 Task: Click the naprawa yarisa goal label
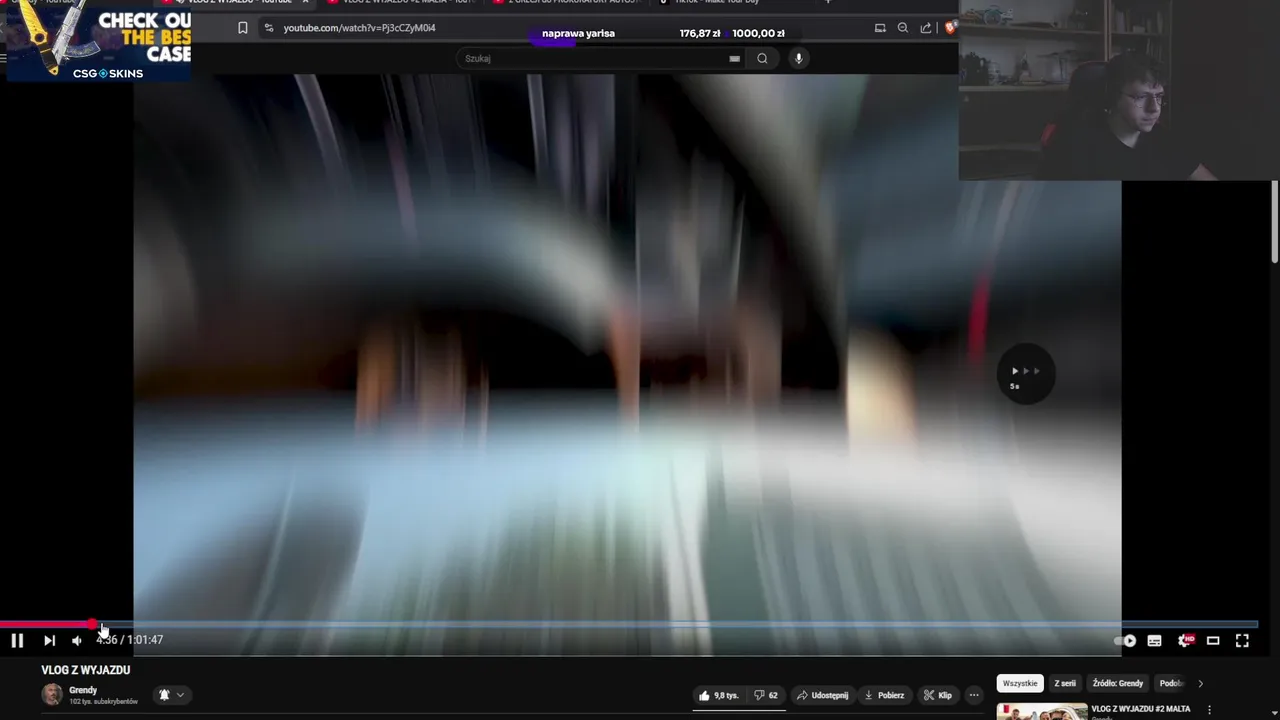click(x=578, y=33)
